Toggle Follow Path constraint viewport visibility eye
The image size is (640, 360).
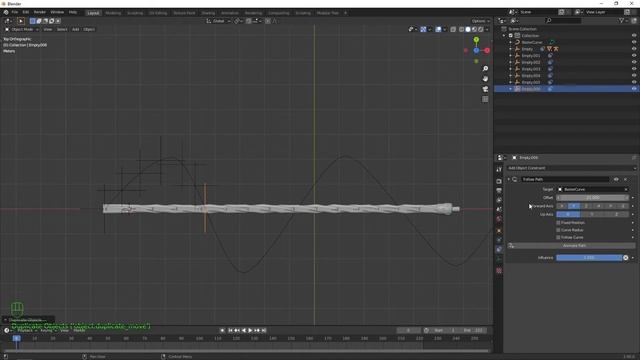(x=616, y=179)
